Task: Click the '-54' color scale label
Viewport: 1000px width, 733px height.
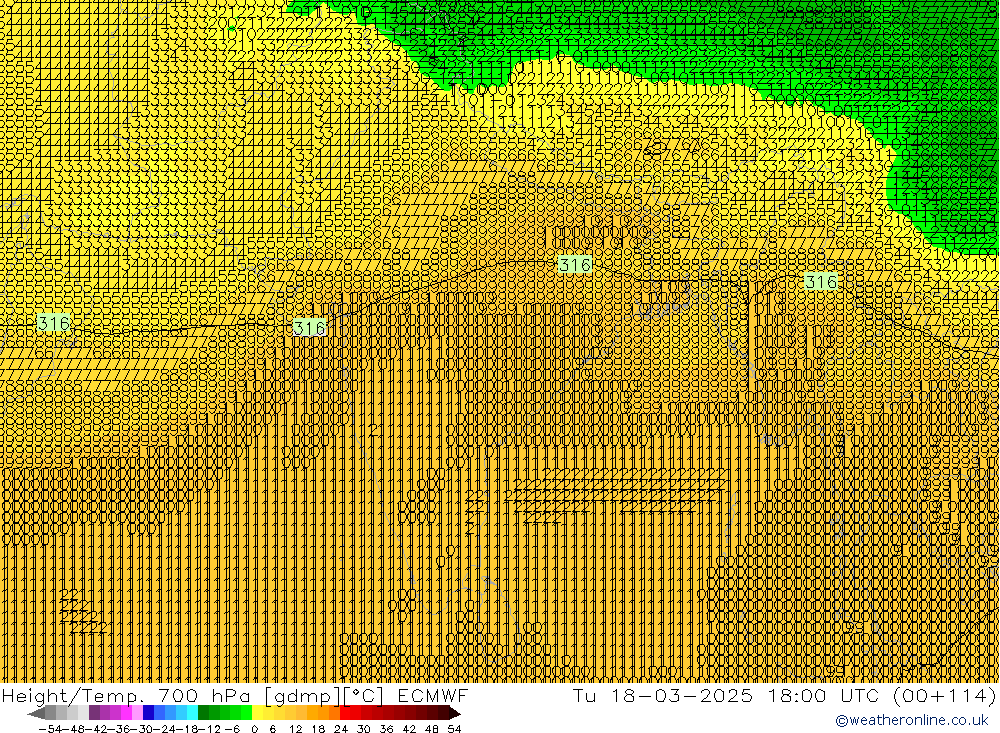Action: click(50, 729)
